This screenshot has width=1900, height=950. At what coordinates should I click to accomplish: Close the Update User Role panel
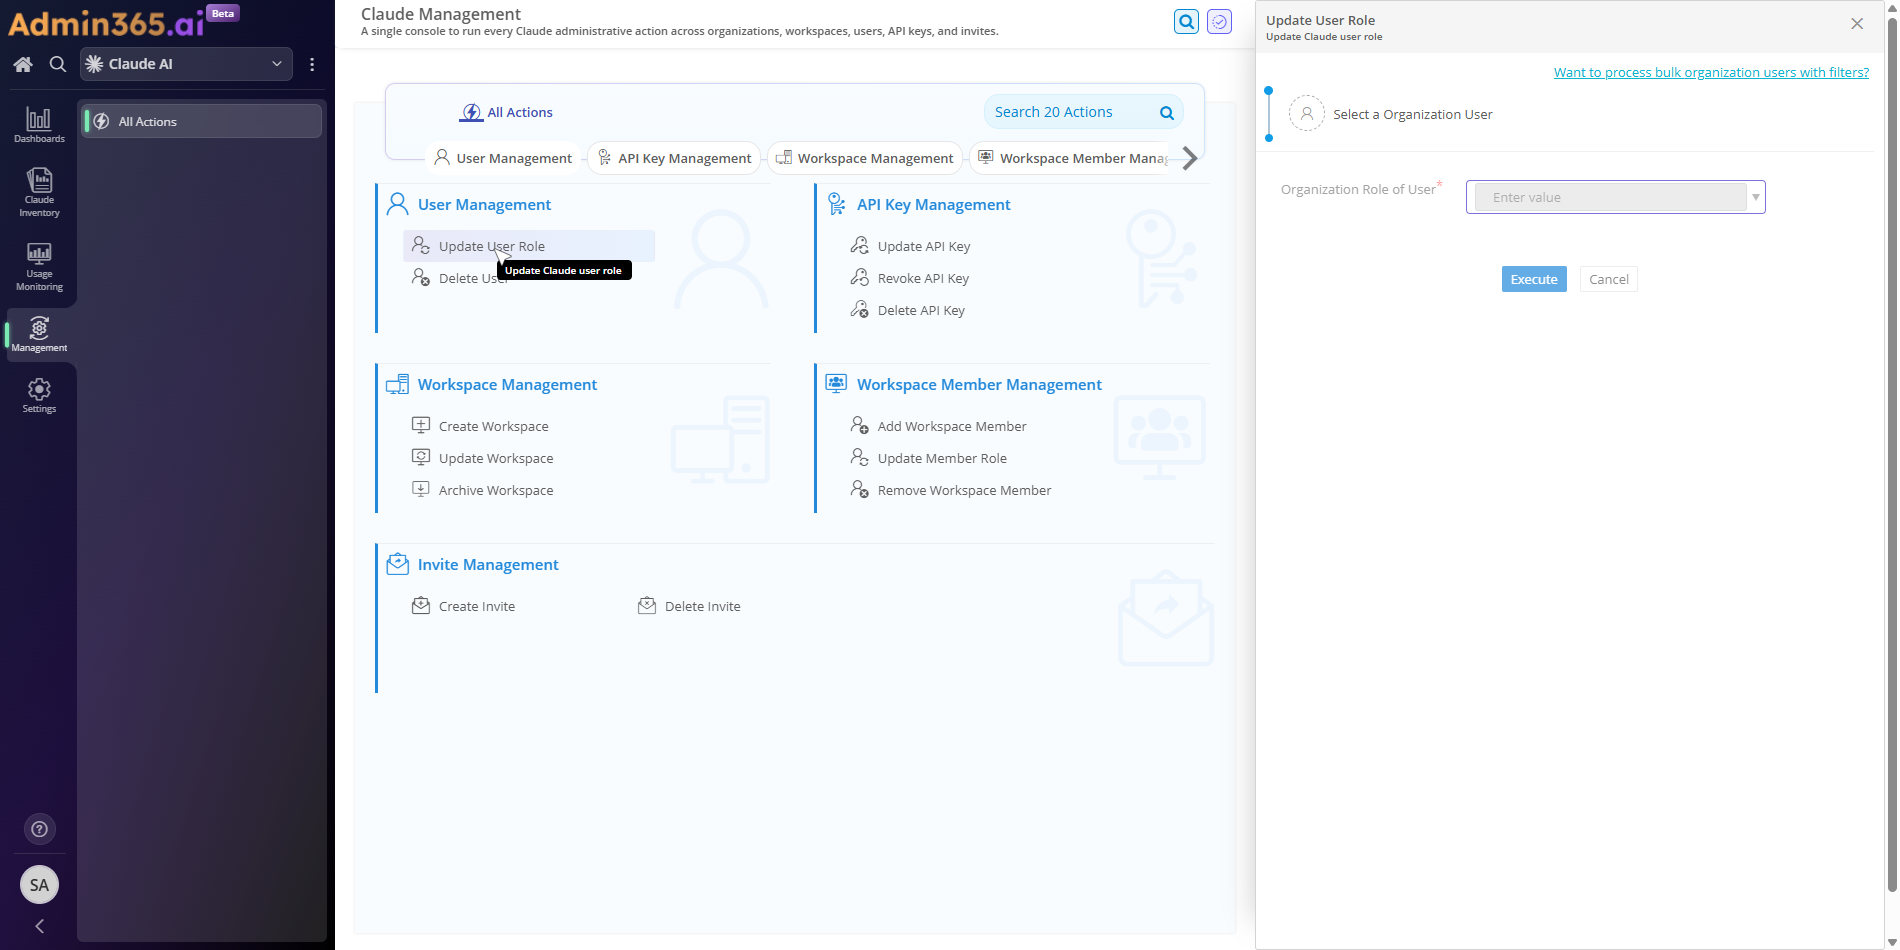point(1857,24)
